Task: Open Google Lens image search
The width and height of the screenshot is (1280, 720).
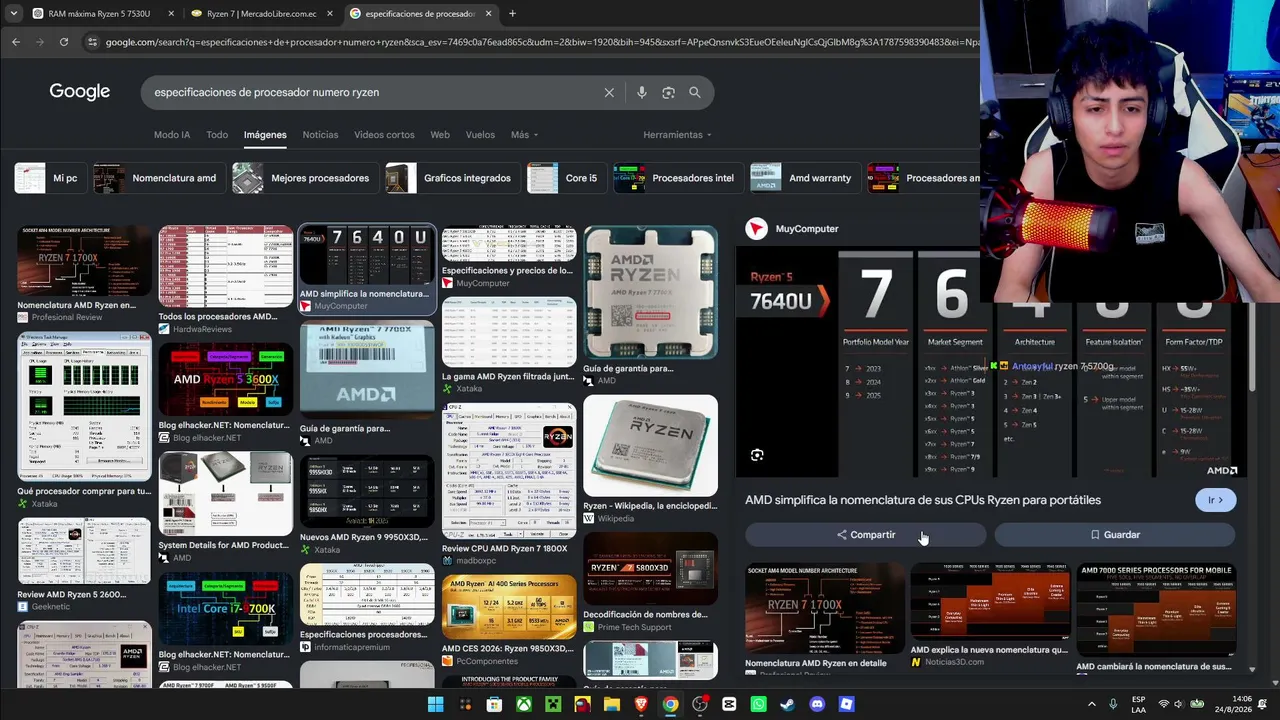Action: click(x=668, y=92)
